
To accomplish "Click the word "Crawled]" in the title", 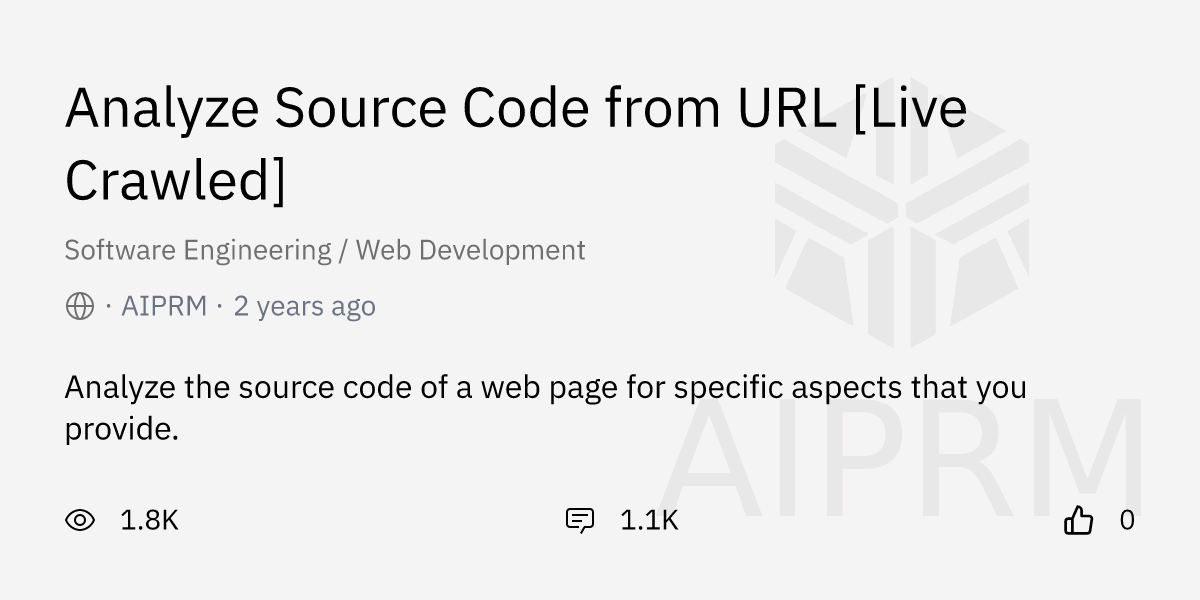I will click(x=175, y=181).
